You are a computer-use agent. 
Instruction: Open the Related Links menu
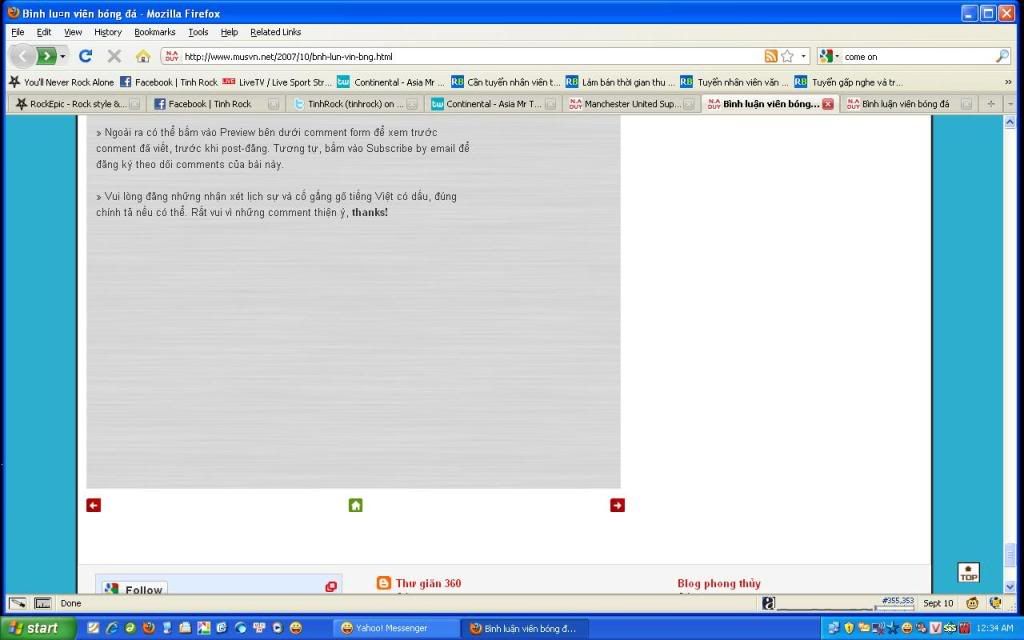point(276,32)
